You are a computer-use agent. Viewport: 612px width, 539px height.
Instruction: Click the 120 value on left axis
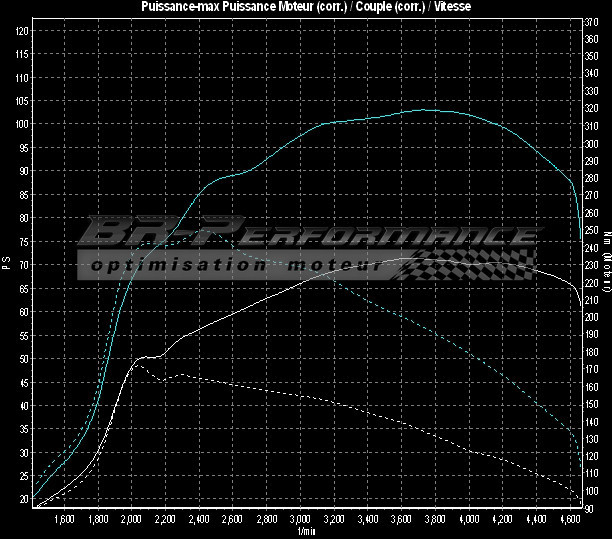tap(21, 30)
